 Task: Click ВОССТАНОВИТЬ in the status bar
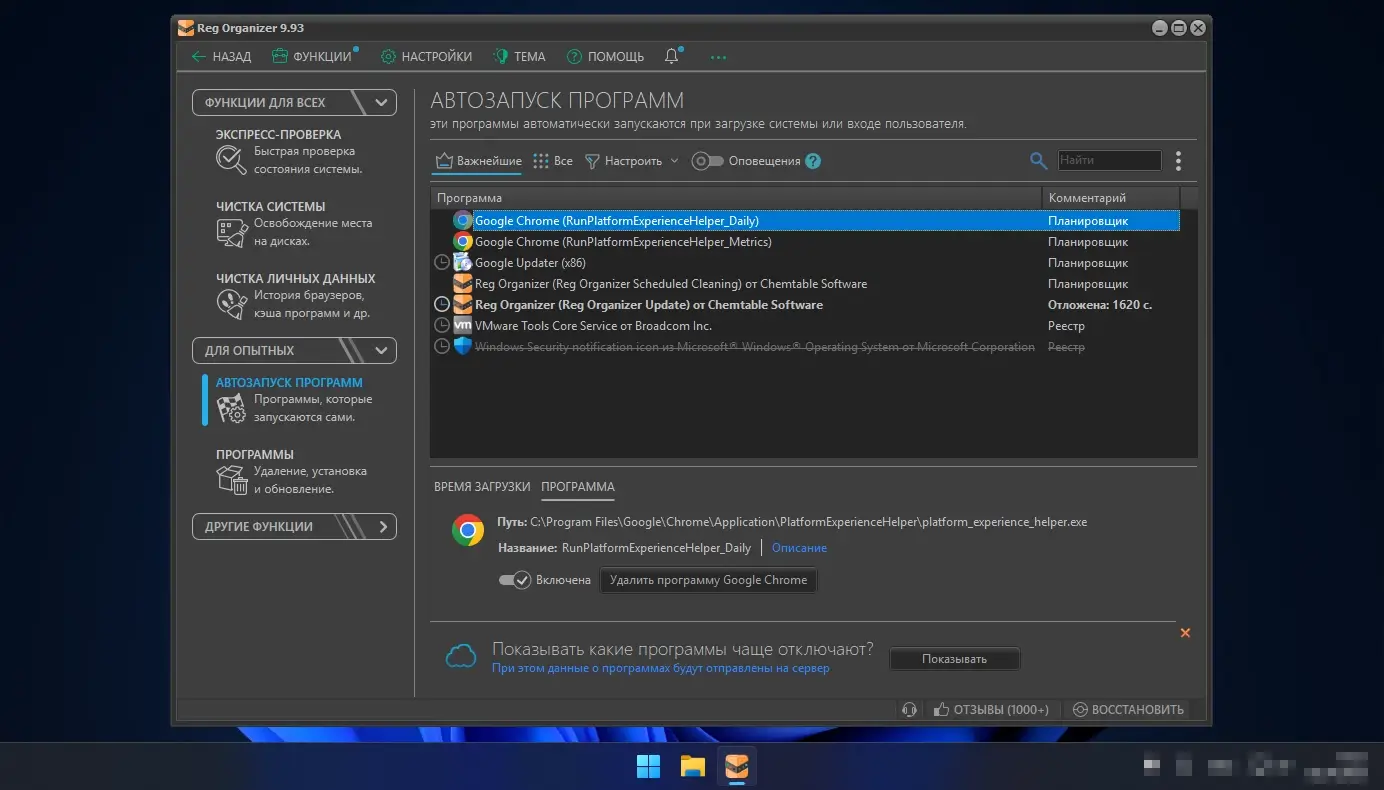tap(1128, 709)
